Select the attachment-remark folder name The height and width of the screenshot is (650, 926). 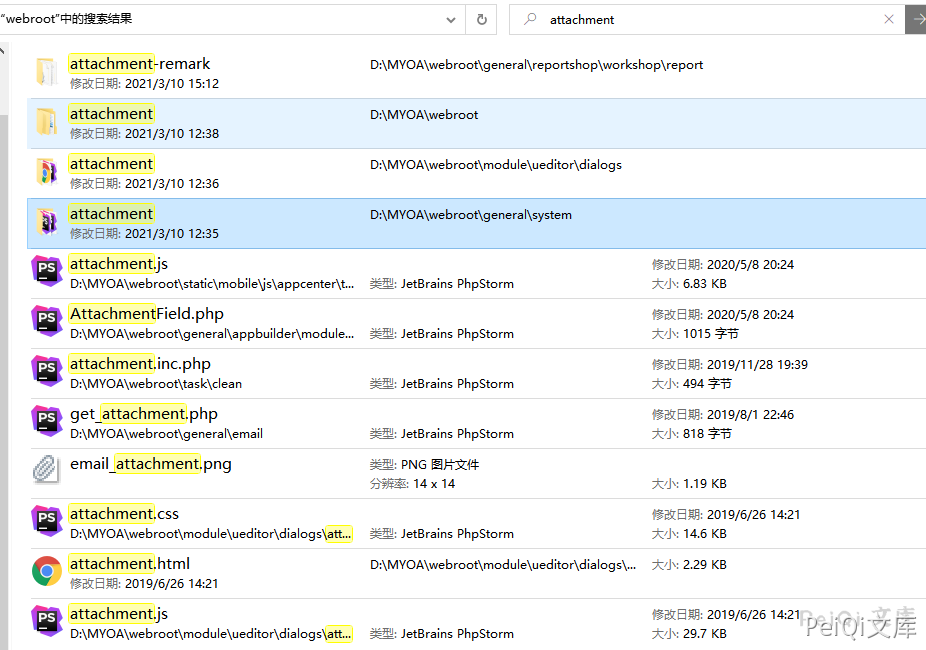140,63
